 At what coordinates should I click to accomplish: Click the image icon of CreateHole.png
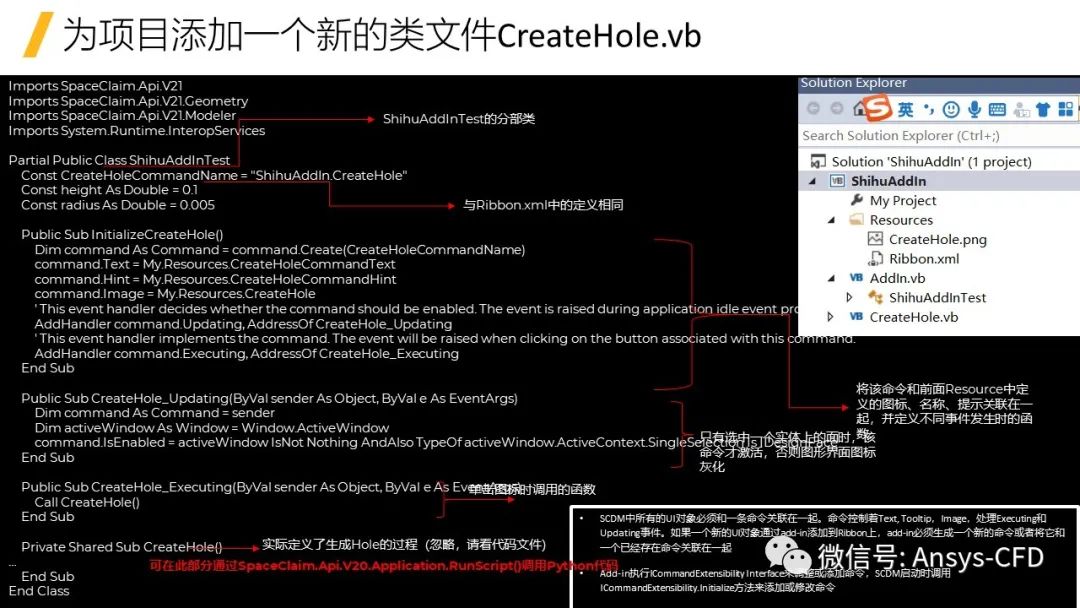click(x=875, y=239)
